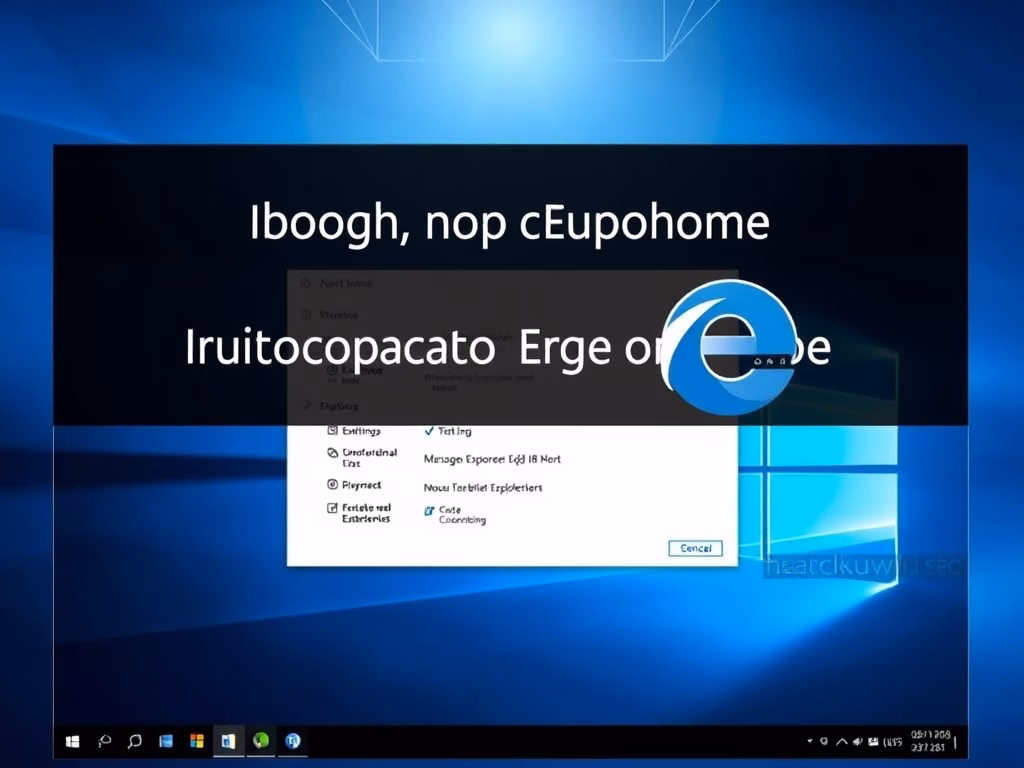Open the blue folder icon on taskbar
1024x768 pixels.
point(166,741)
